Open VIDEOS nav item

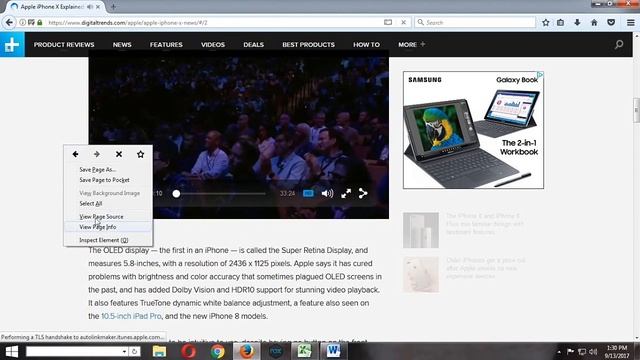click(x=213, y=44)
